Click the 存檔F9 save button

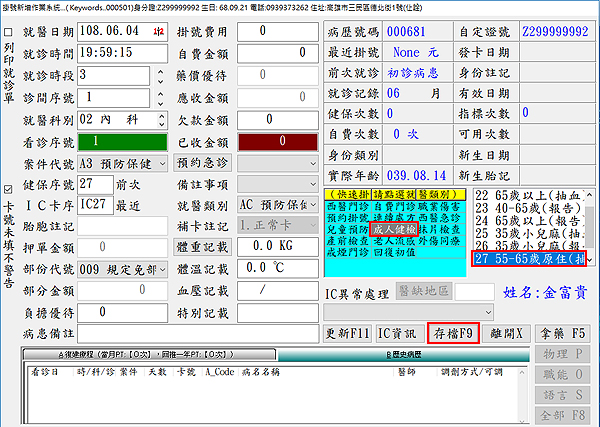(x=453, y=332)
